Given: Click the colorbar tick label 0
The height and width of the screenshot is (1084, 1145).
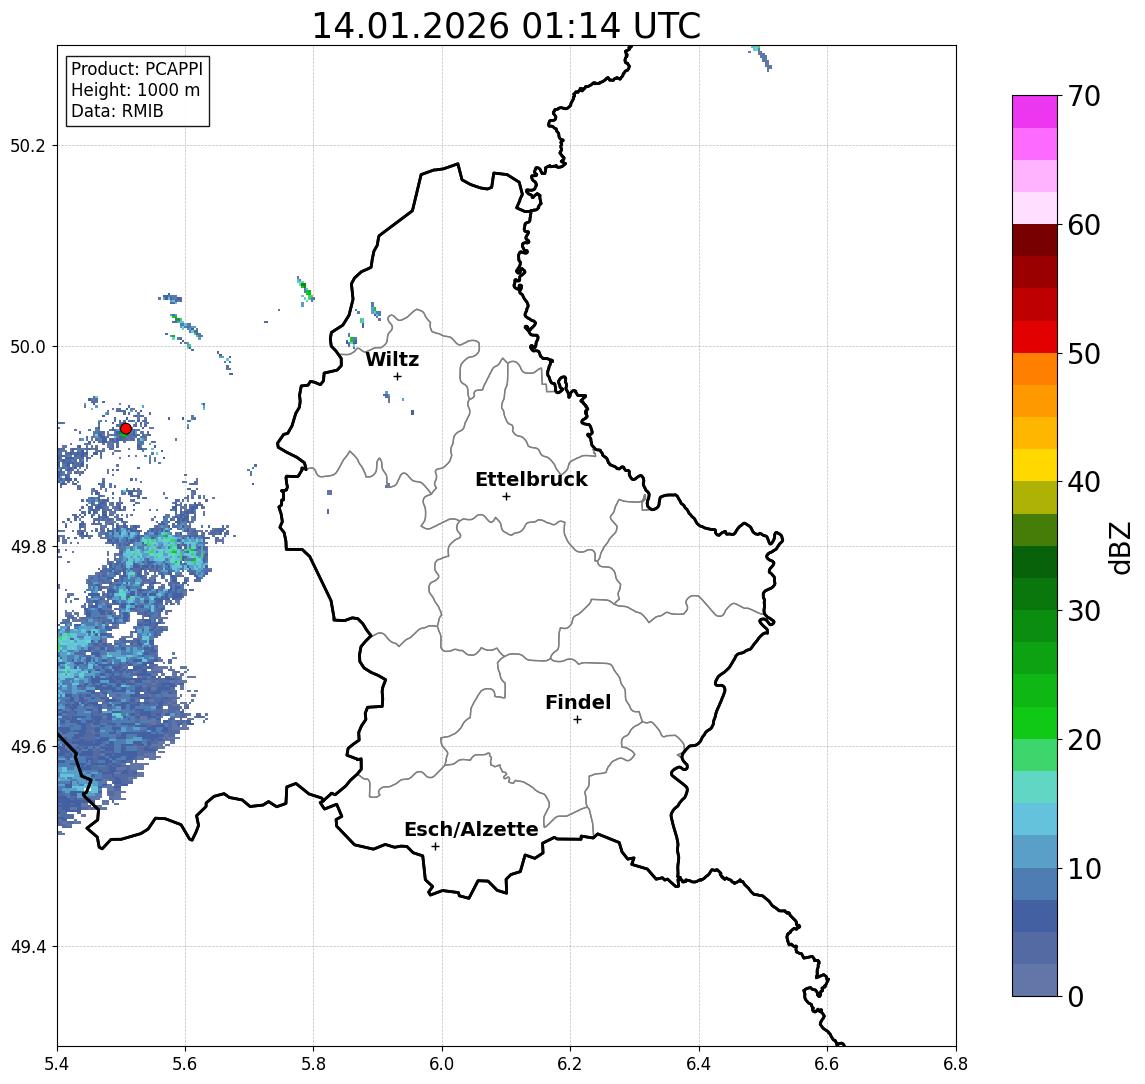Looking at the screenshot, I should (x=1076, y=996).
